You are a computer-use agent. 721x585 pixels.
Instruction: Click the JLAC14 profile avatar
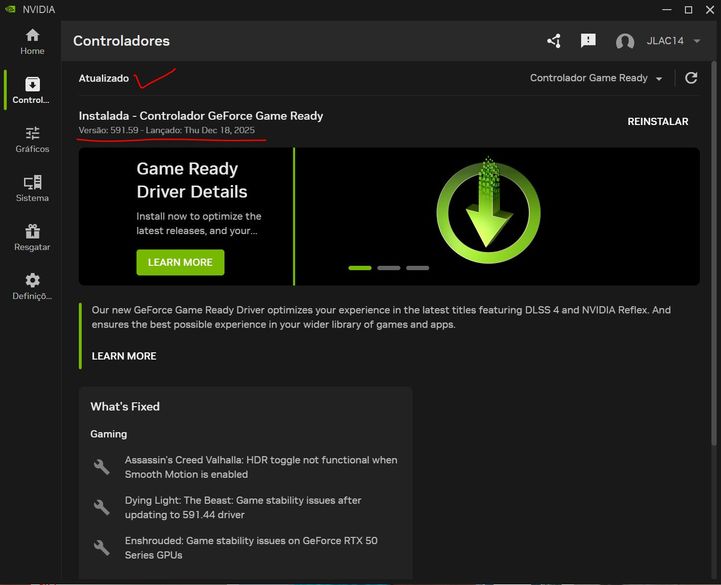(x=625, y=42)
